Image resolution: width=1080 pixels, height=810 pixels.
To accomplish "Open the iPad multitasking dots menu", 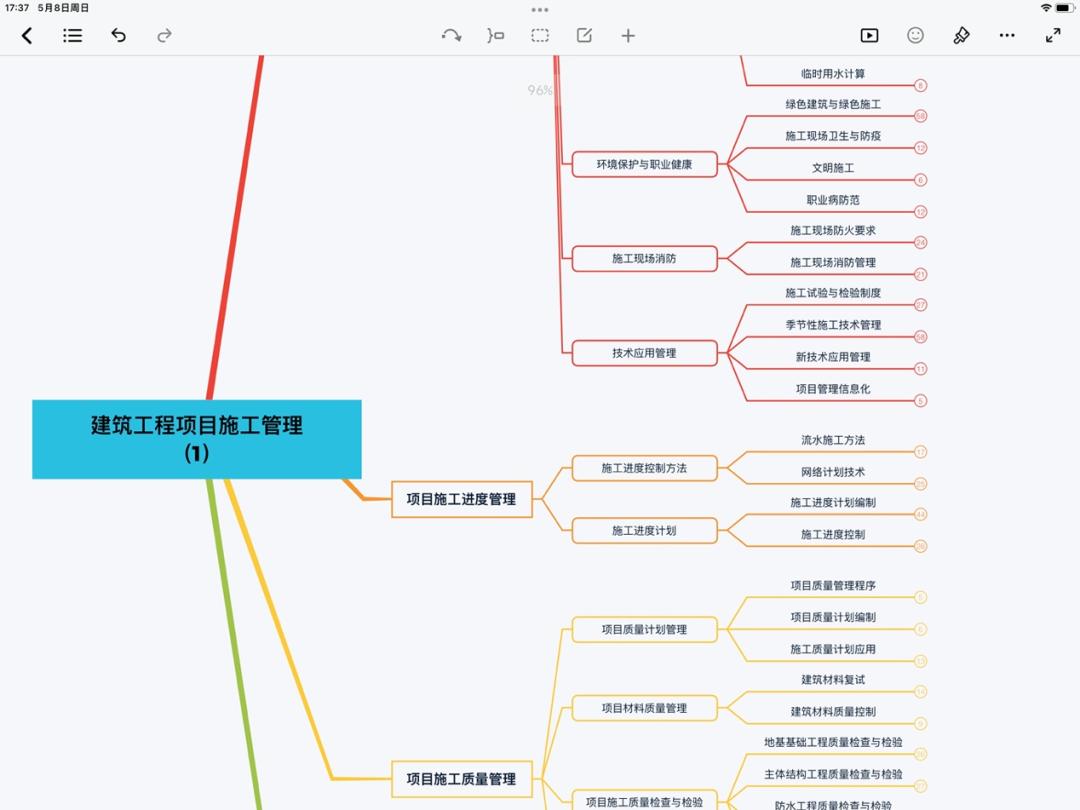I will point(540,9).
